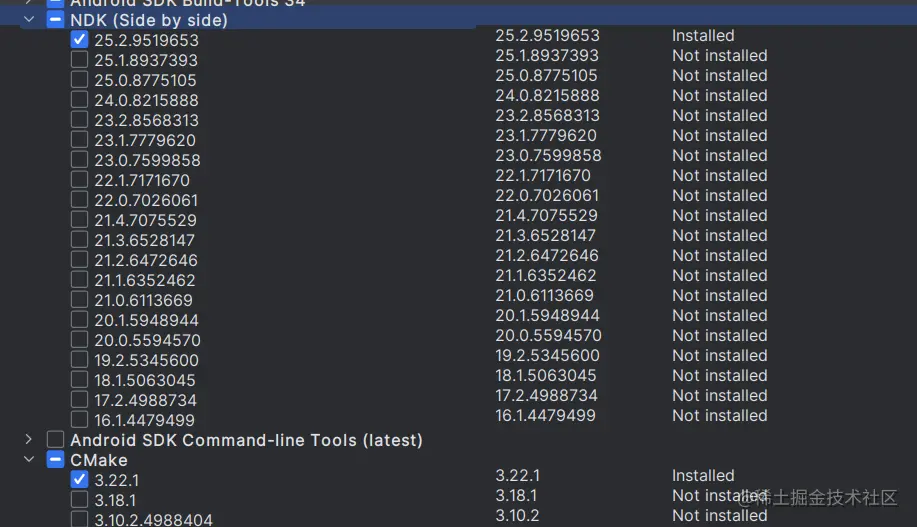The width and height of the screenshot is (917, 527).
Task: Check NDK version 20.1.5948944
Action: [x=80, y=319]
